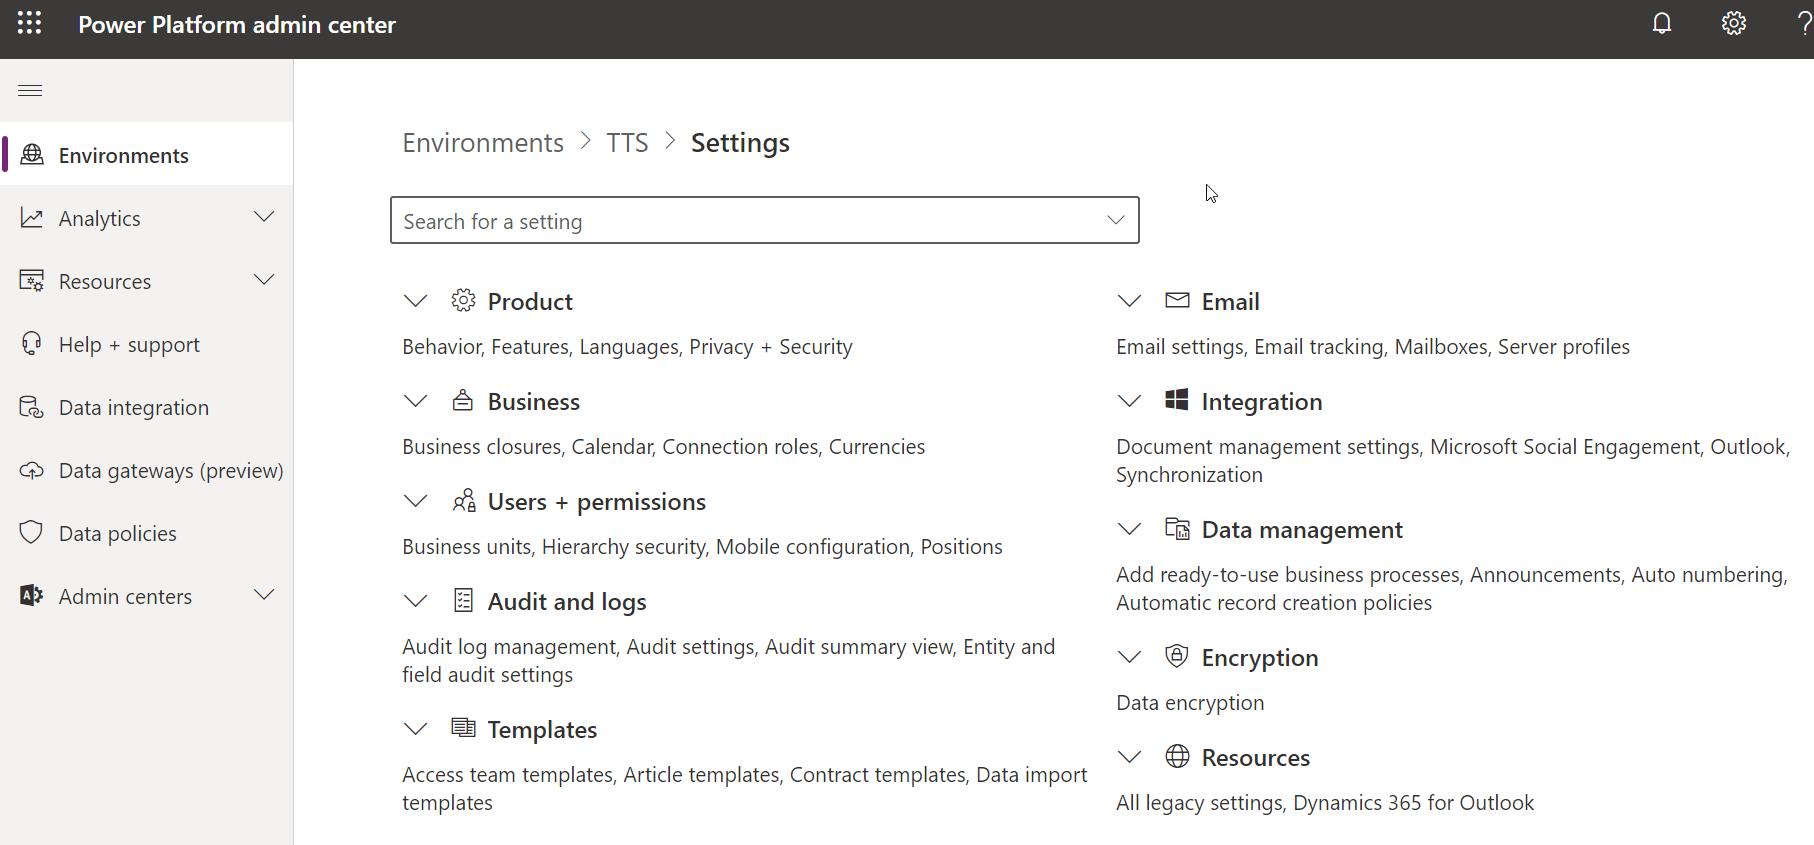Viewport: 1814px width, 845px height.
Task: Click the Audit and logs checklist icon
Action: pos(463,600)
